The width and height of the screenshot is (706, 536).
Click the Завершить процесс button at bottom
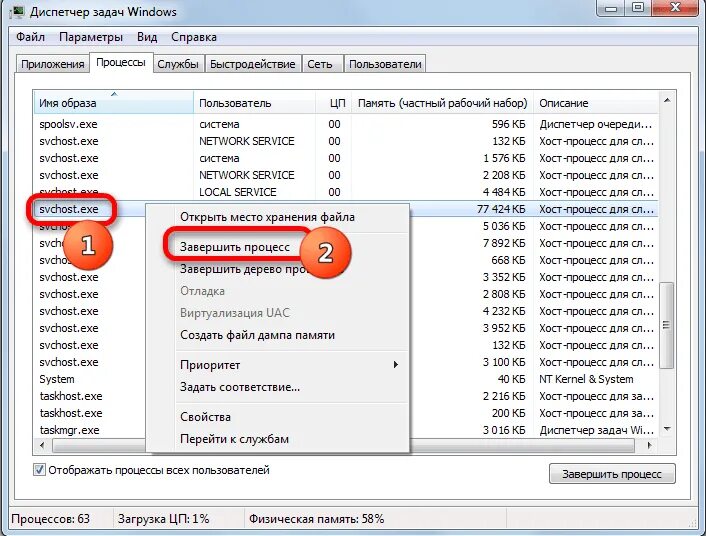pos(612,474)
